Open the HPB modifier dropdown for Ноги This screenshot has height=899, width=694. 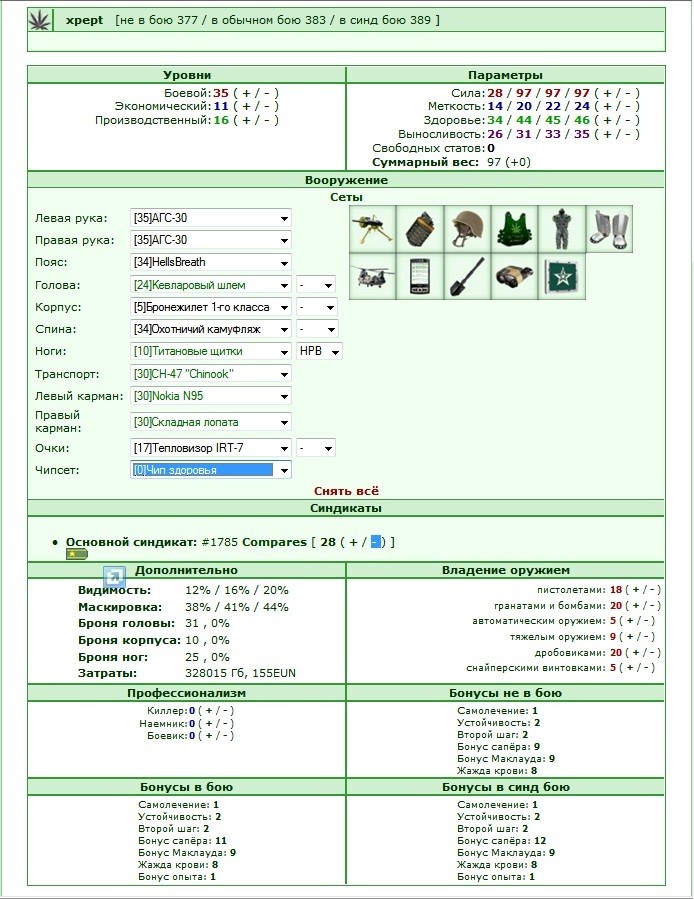tap(319, 351)
